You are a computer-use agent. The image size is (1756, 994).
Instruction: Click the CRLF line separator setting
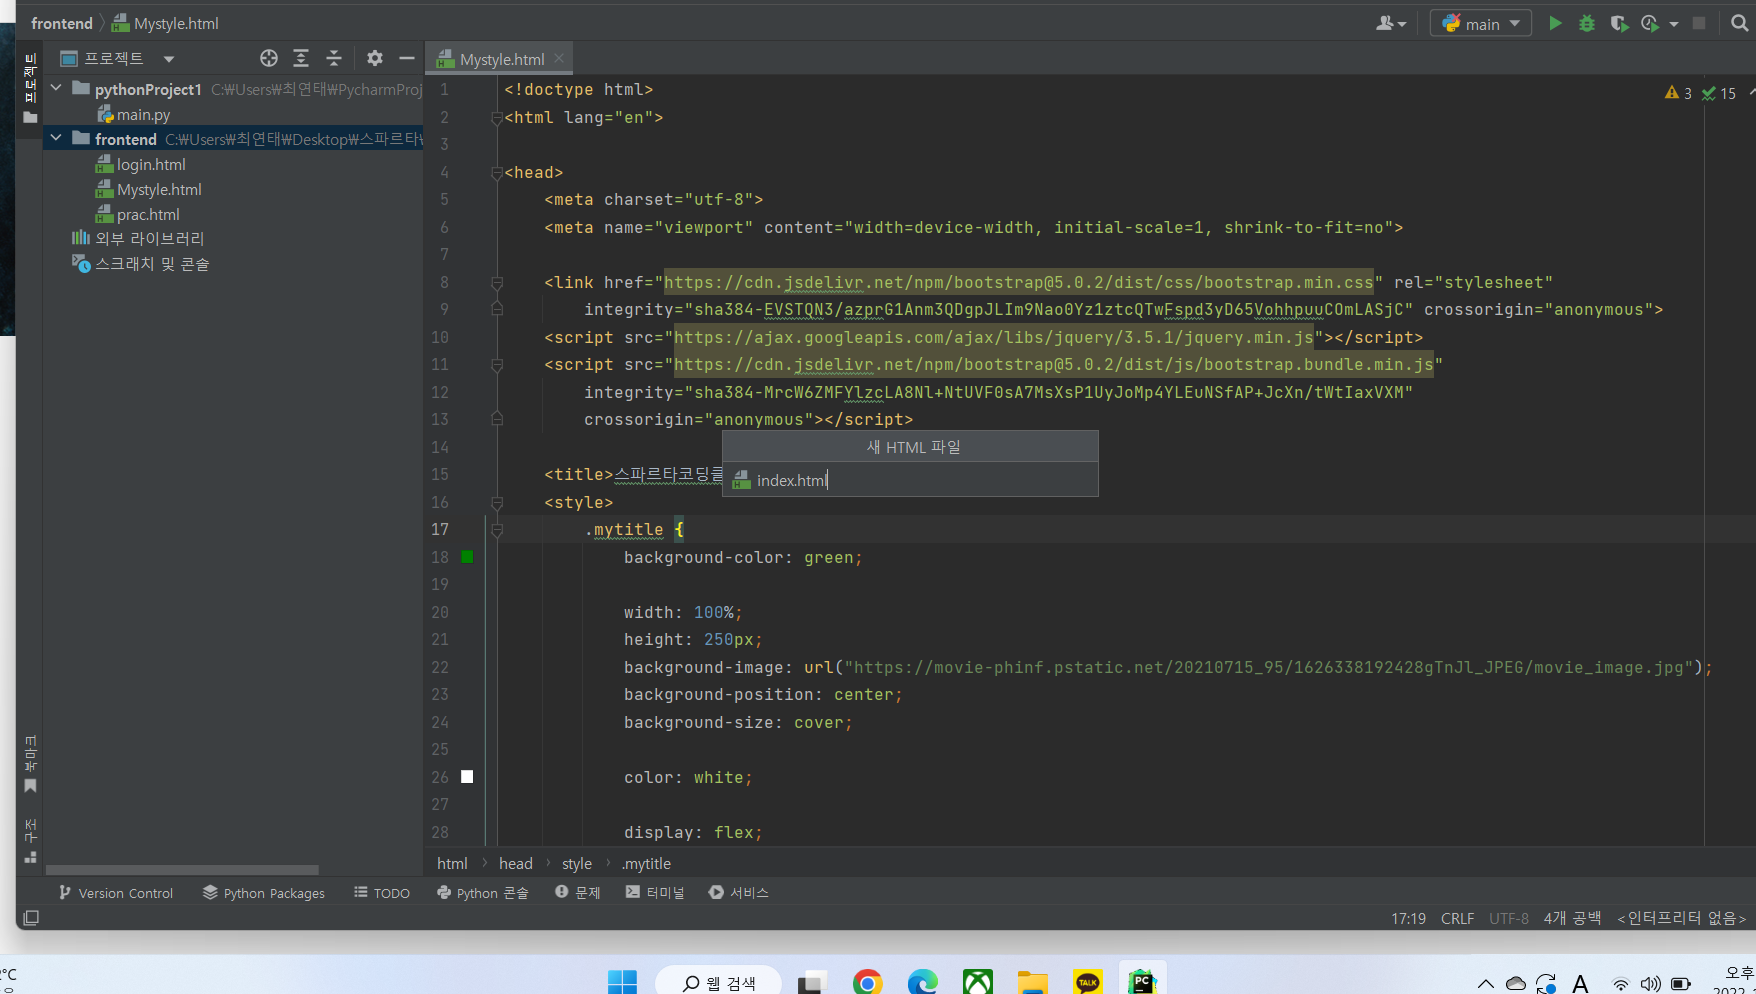tap(1457, 918)
